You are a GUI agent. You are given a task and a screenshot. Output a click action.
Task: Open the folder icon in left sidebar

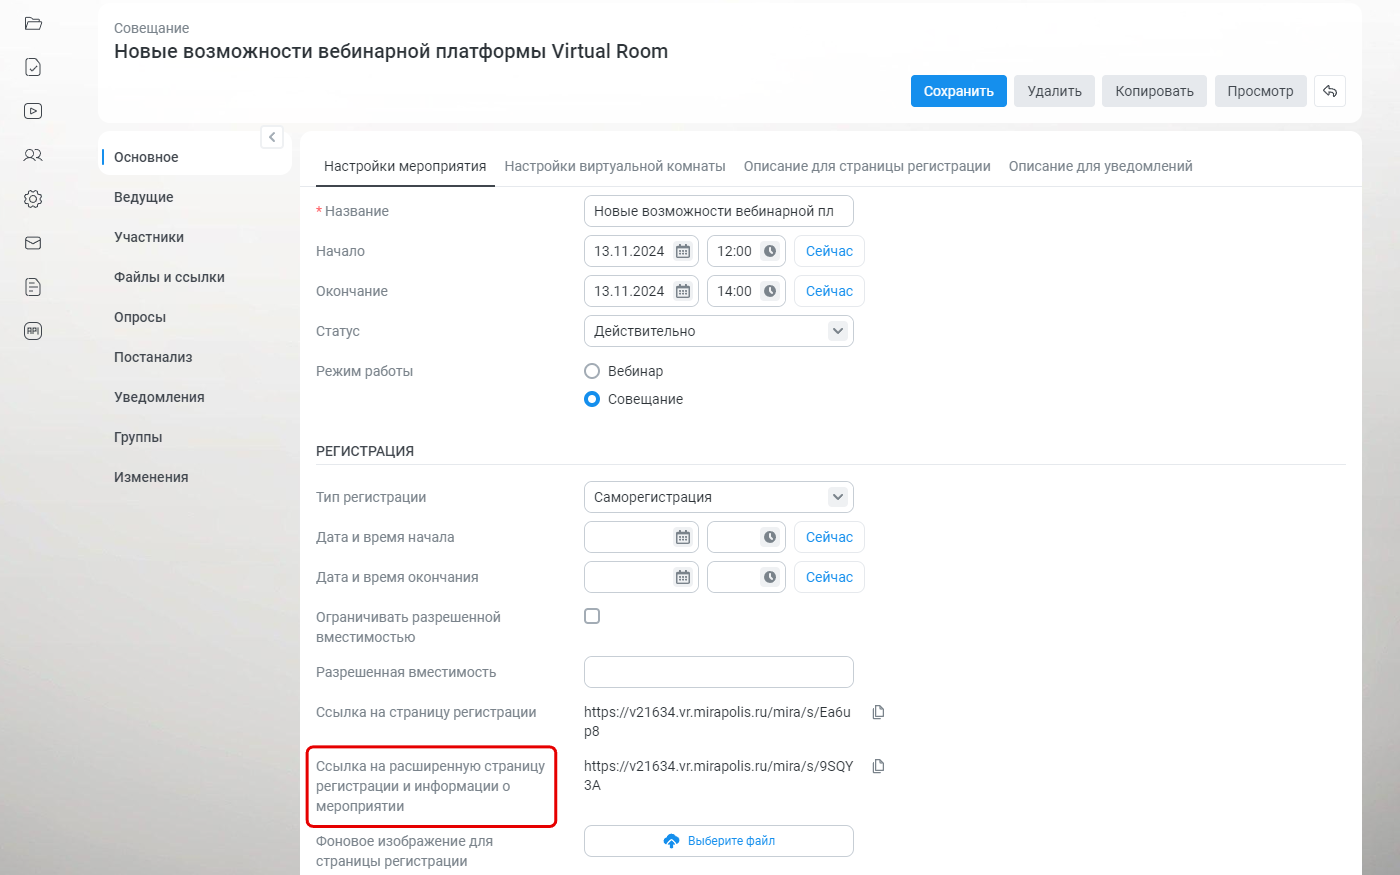click(x=33, y=23)
